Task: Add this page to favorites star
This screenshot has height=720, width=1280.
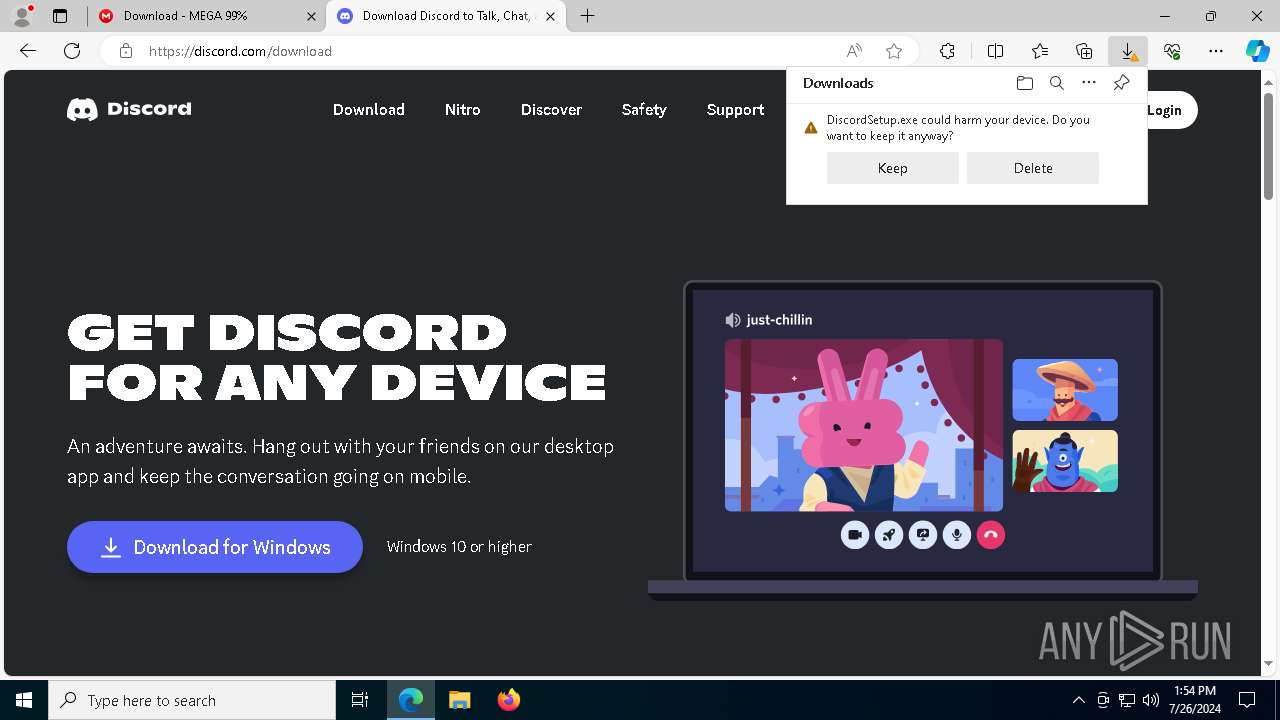Action: [x=894, y=51]
